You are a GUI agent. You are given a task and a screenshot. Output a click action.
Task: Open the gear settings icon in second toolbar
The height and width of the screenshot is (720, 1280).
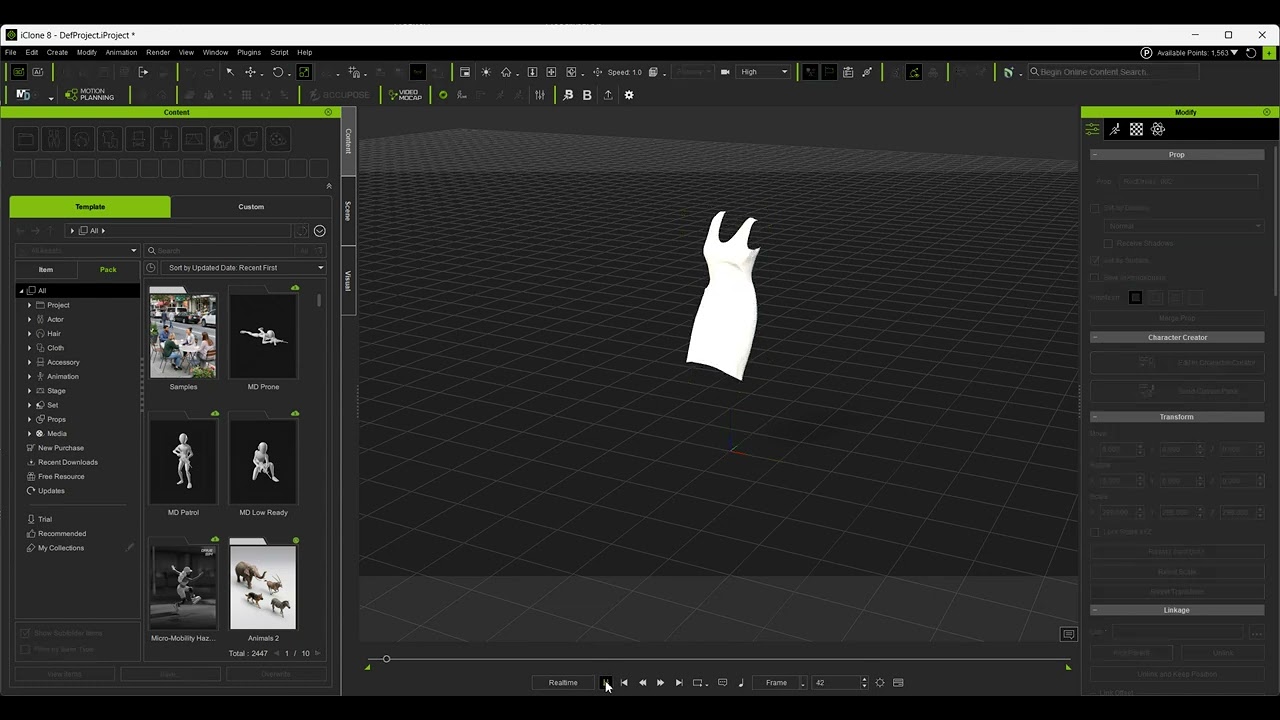(629, 95)
